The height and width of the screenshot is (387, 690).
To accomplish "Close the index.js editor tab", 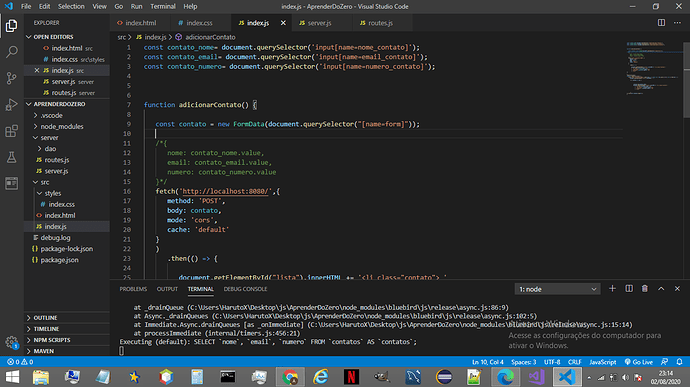I will [x=283, y=23].
